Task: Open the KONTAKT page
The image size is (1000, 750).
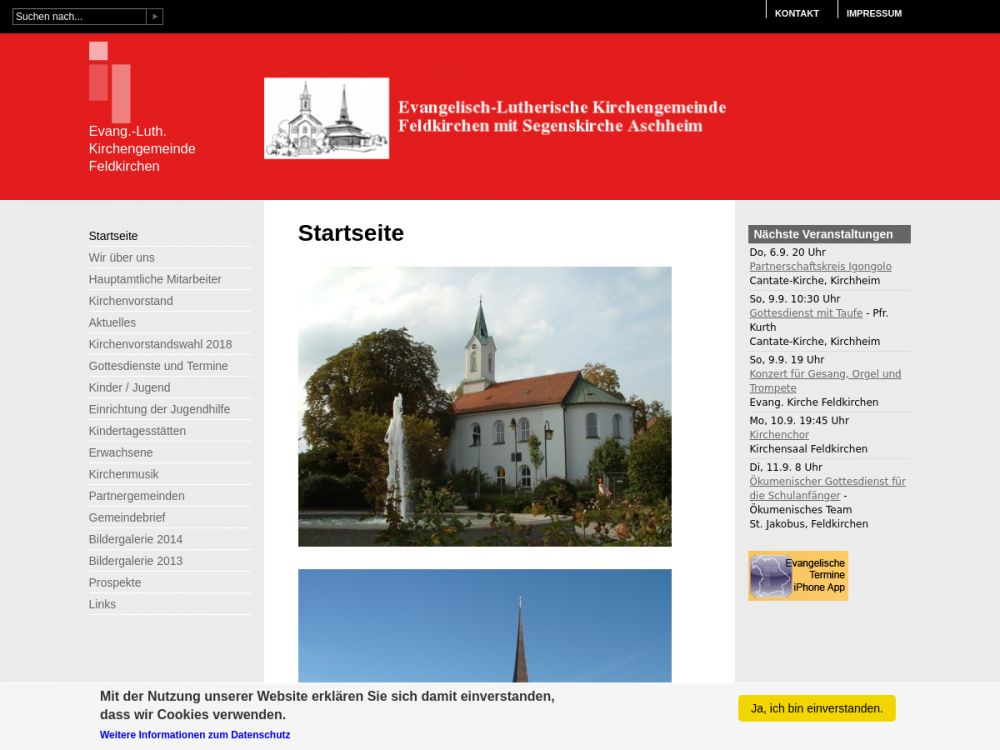Action: pyautogui.click(x=796, y=13)
